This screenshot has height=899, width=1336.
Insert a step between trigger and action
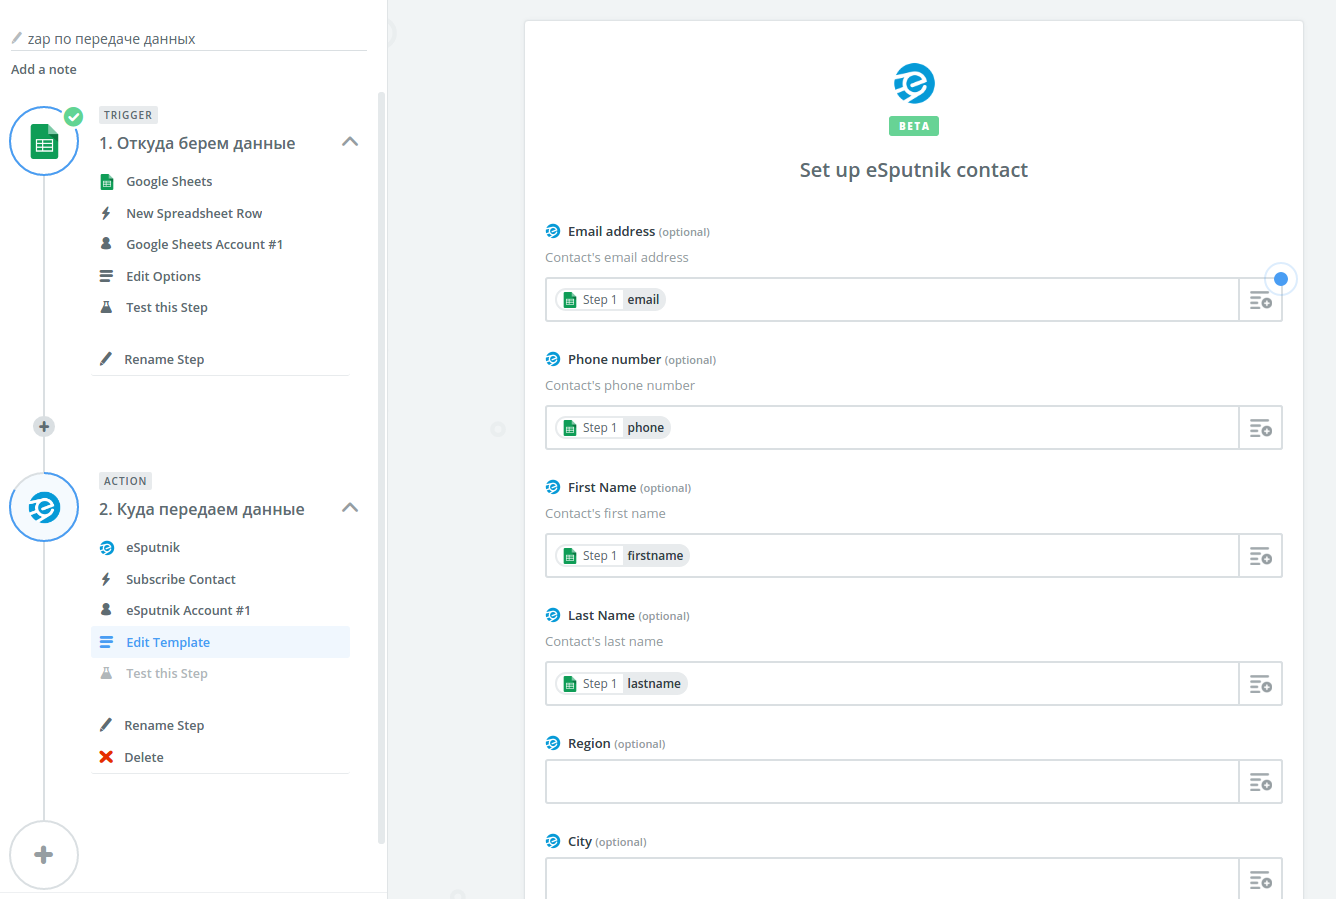44,426
